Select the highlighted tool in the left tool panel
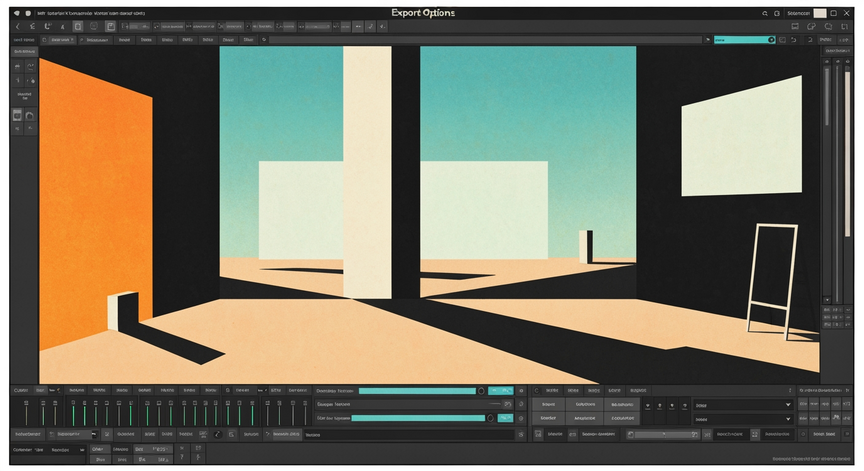Viewport: 864px width, 471px height. 17,115
